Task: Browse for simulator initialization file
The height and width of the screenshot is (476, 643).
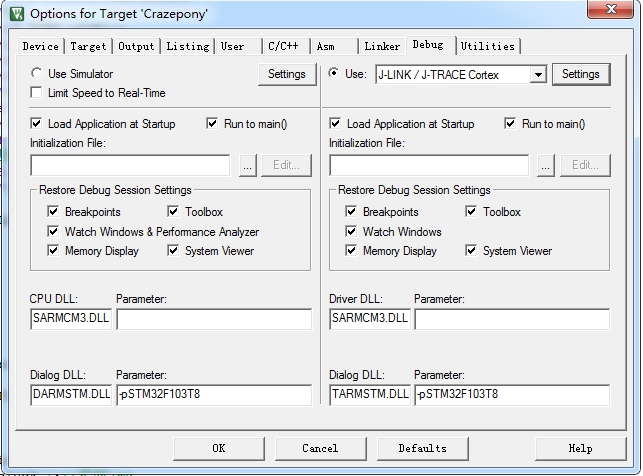Action: pos(247,166)
